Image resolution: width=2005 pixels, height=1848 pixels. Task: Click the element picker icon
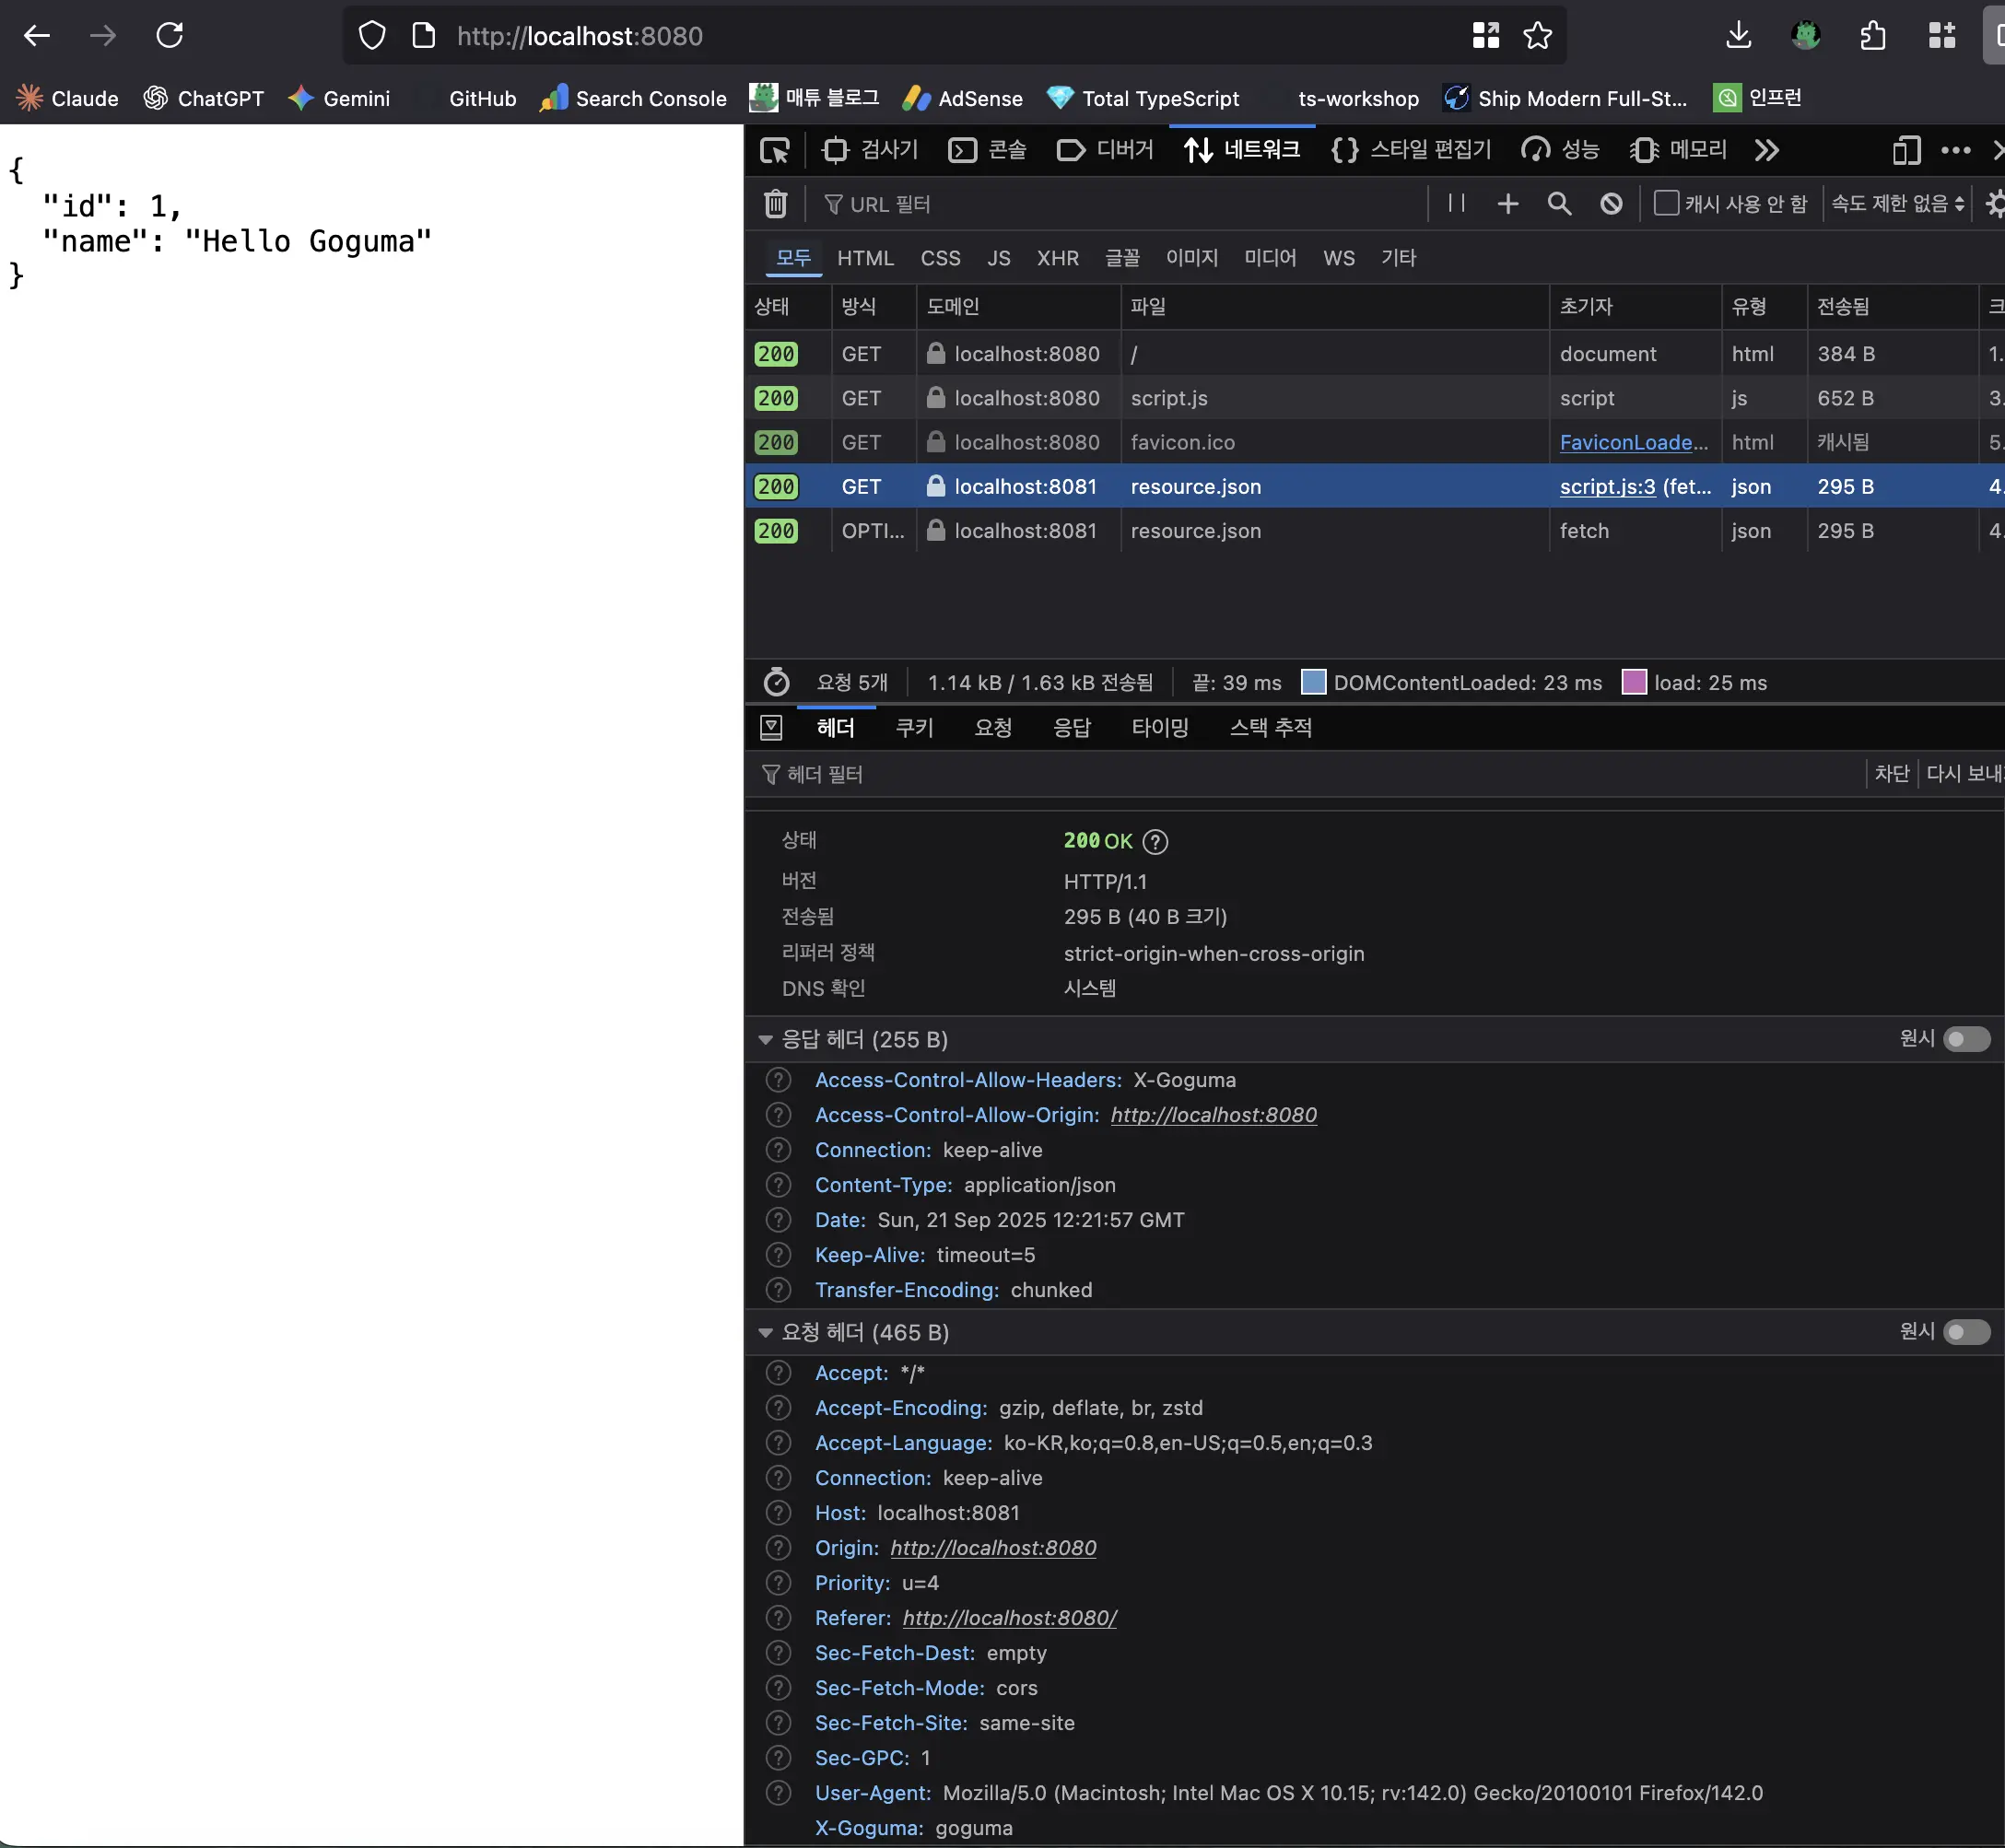pyautogui.click(x=774, y=150)
